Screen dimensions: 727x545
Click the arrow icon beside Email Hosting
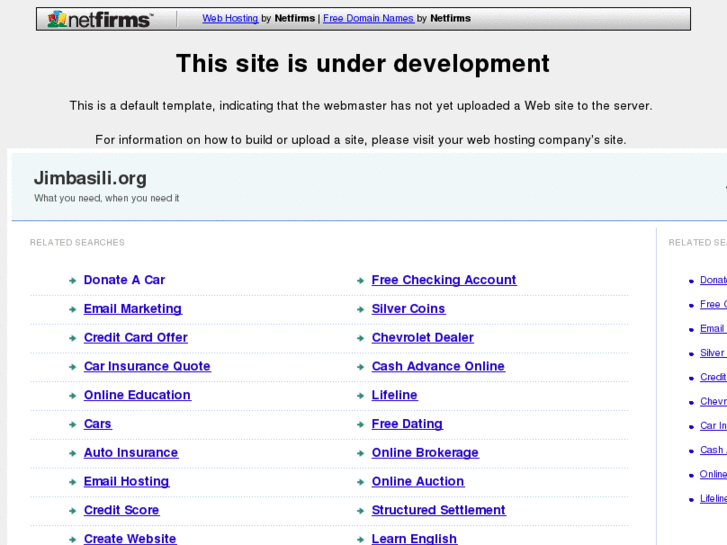click(x=72, y=482)
